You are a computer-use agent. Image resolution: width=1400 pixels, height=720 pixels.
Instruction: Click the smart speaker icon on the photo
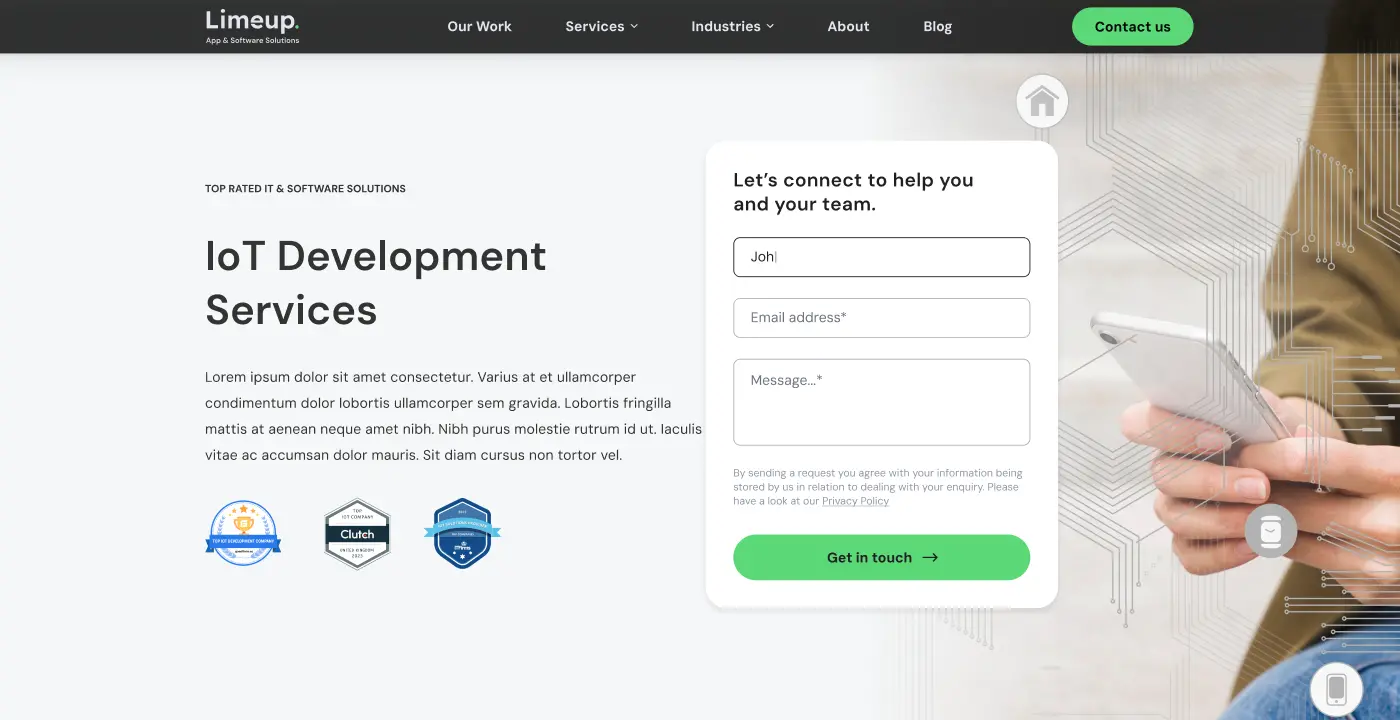tap(1270, 531)
